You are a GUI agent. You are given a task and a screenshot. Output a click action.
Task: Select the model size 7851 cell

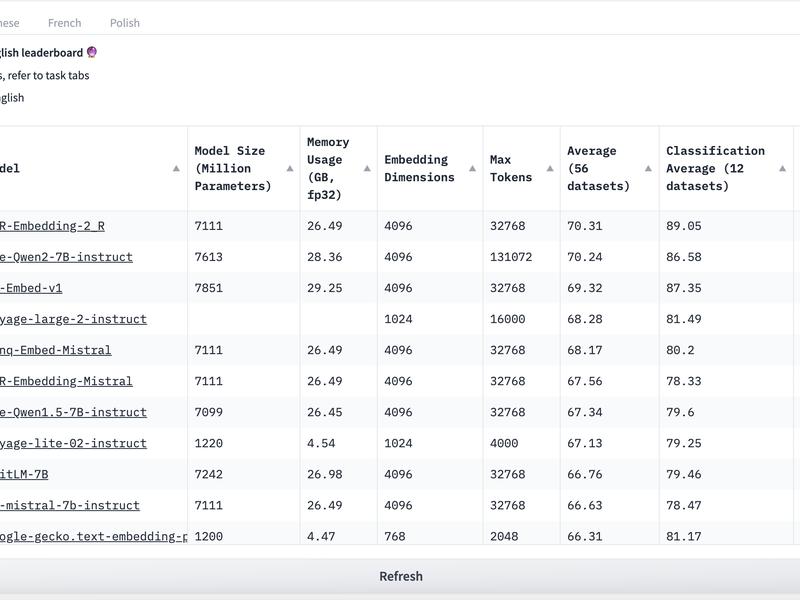243,288
